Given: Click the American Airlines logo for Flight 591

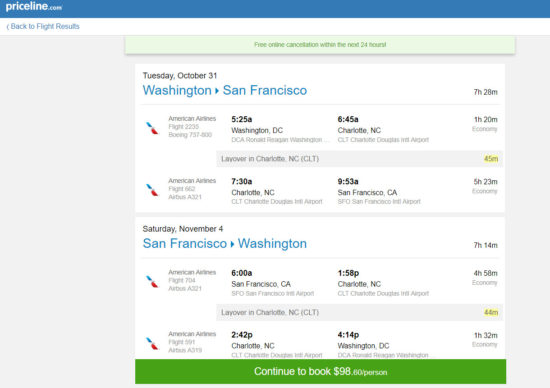Looking at the screenshot, I should 152,343.
